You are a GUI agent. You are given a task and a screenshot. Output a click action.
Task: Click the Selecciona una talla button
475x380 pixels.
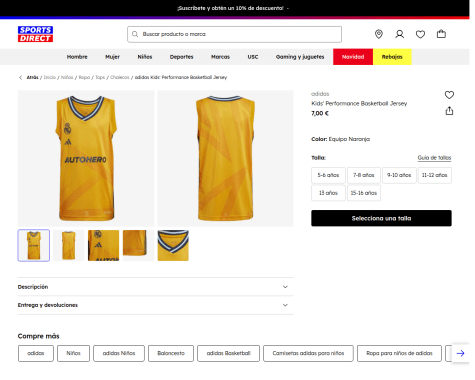[381, 218]
